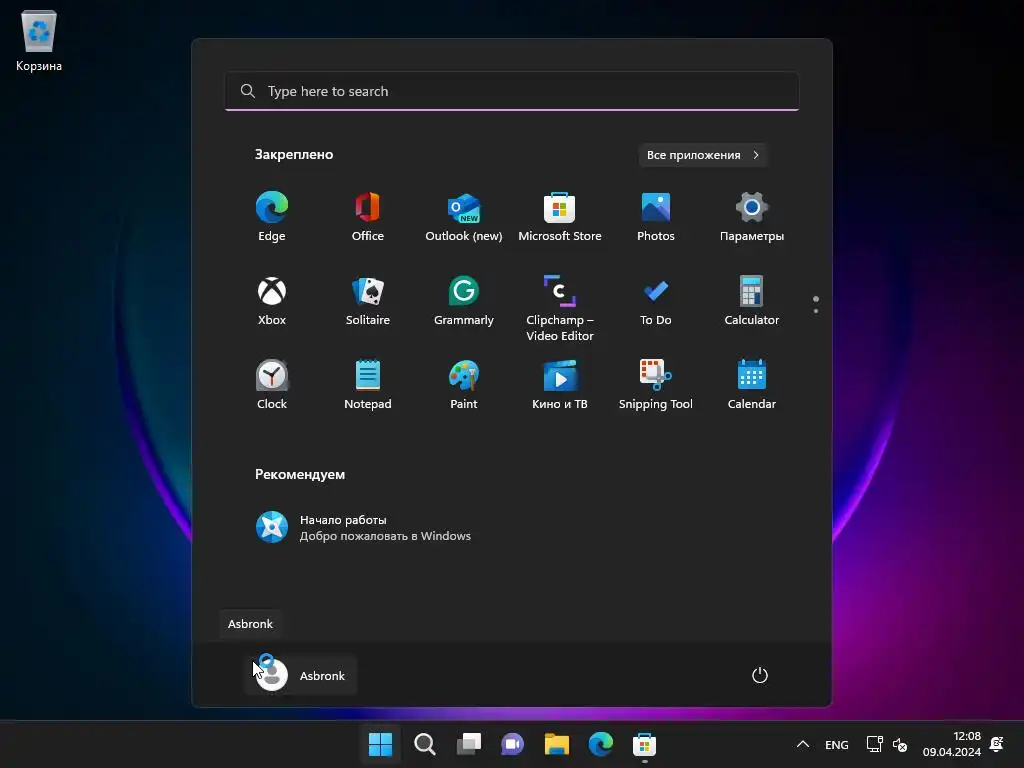Open Microsoft Store in pinned apps
Viewport: 1024px width, 768px height.
[x=560, y=217]
